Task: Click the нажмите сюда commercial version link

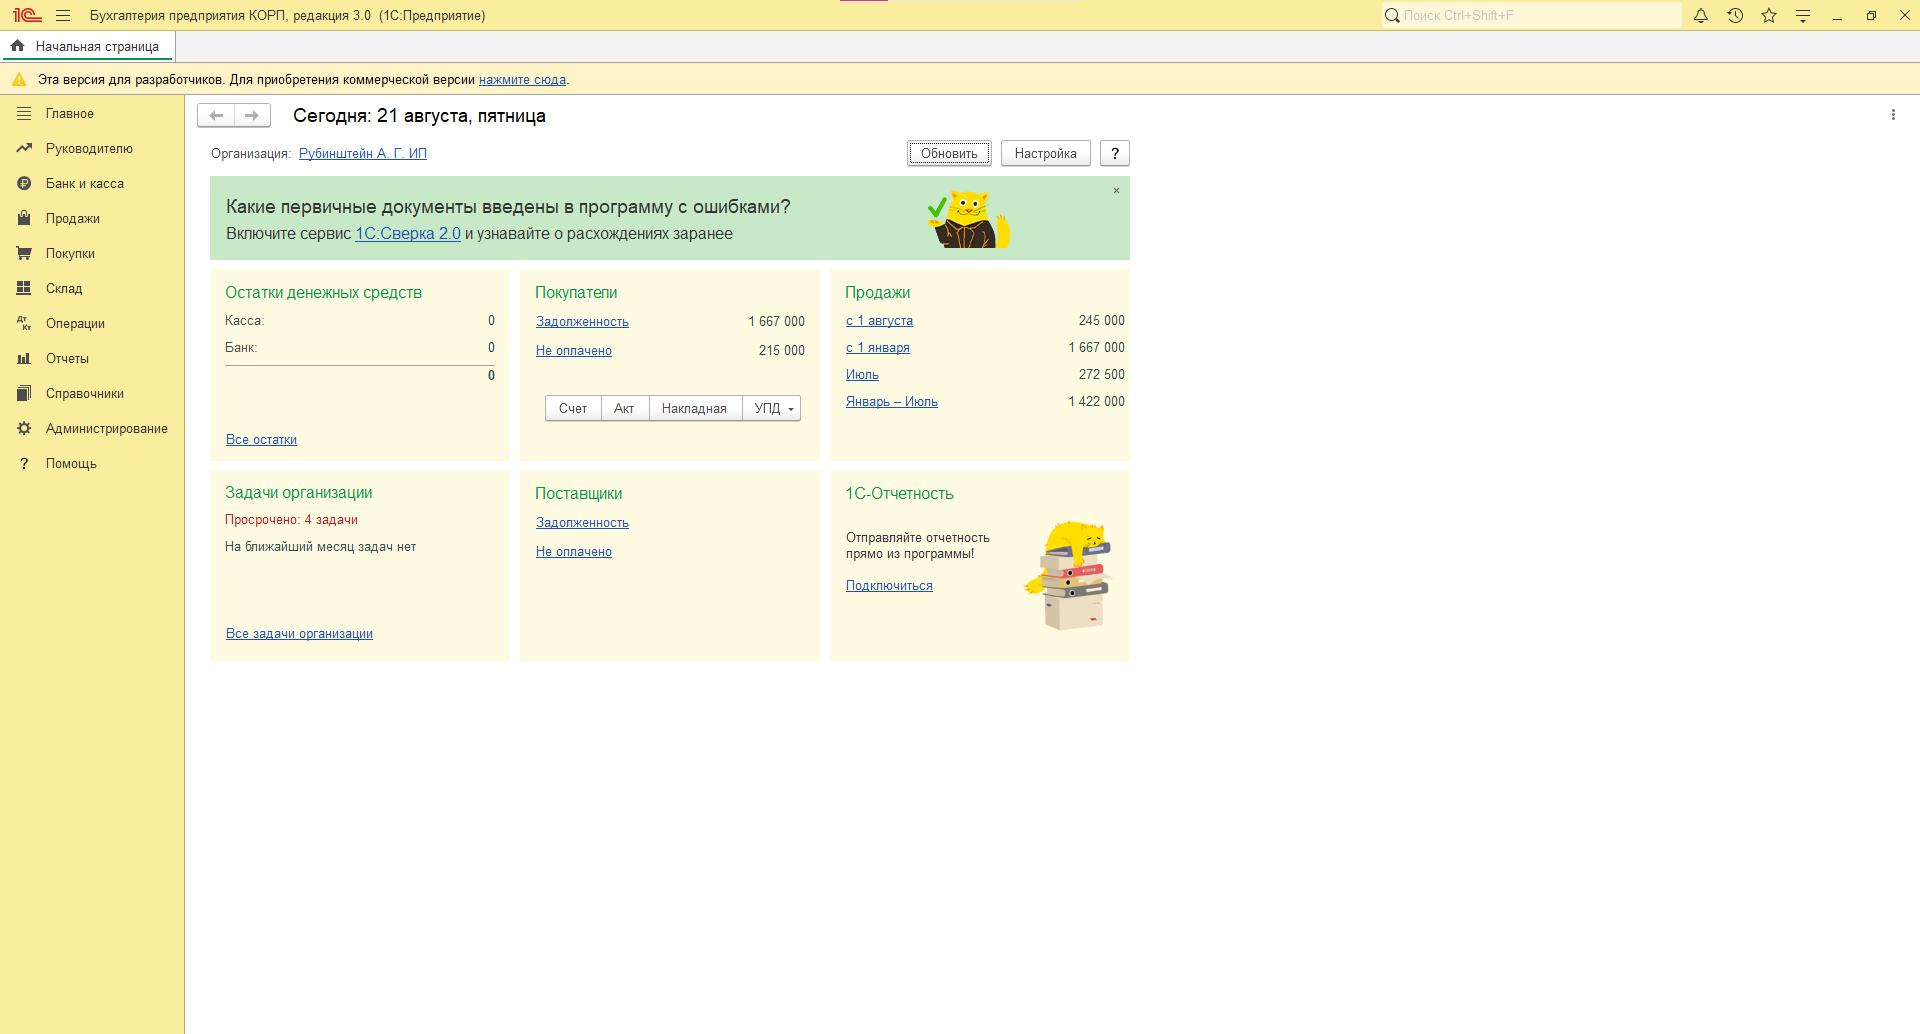Action: [x=523, y=80]
